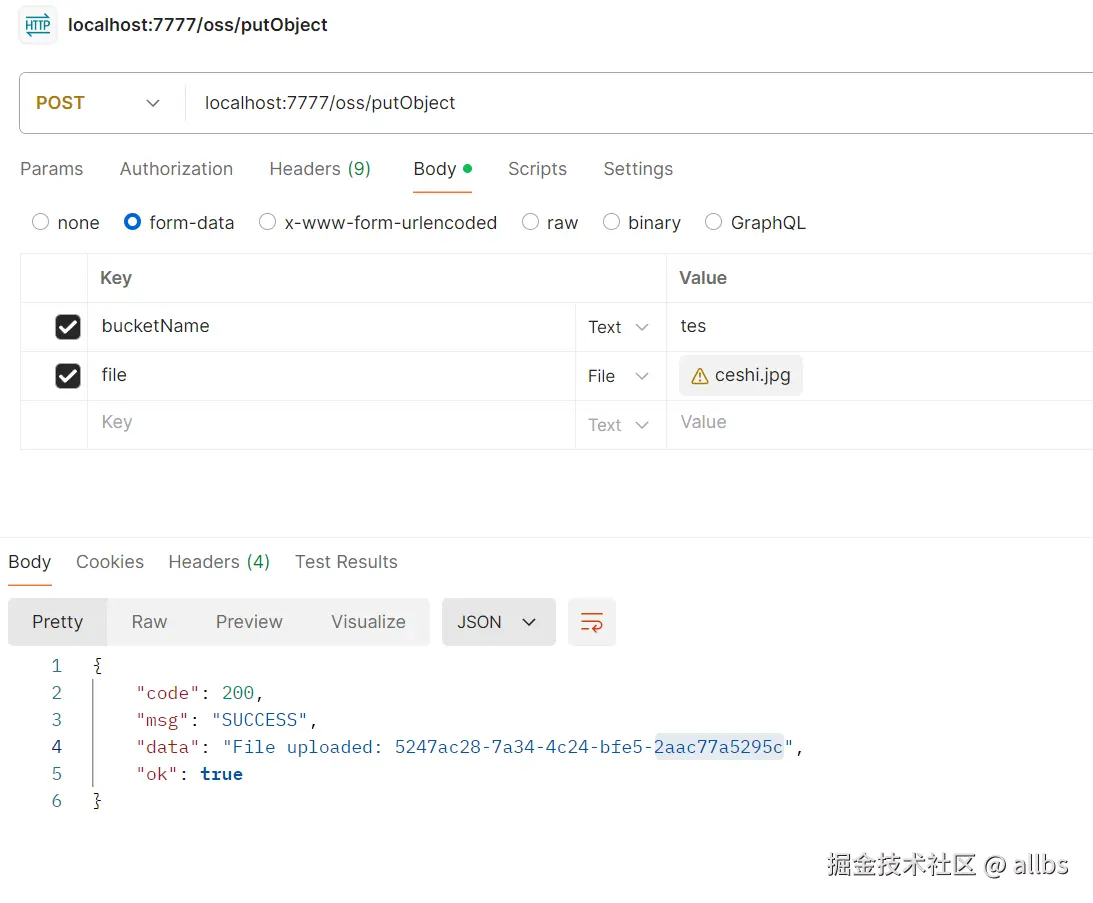Screen dimensions: 1093x903
Task: Uncheck the bucketName row checkbox
Action: 68,326
